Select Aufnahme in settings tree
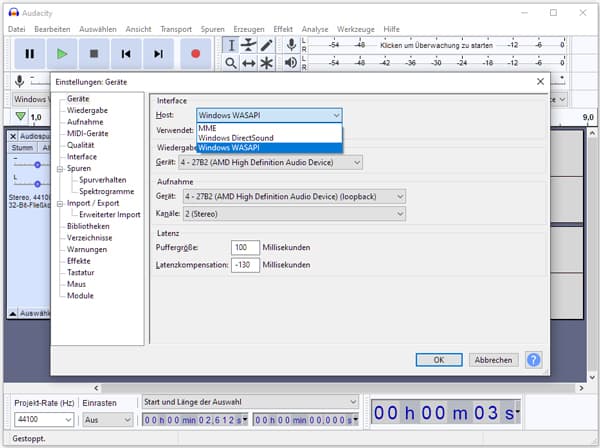 coord(85,122)
